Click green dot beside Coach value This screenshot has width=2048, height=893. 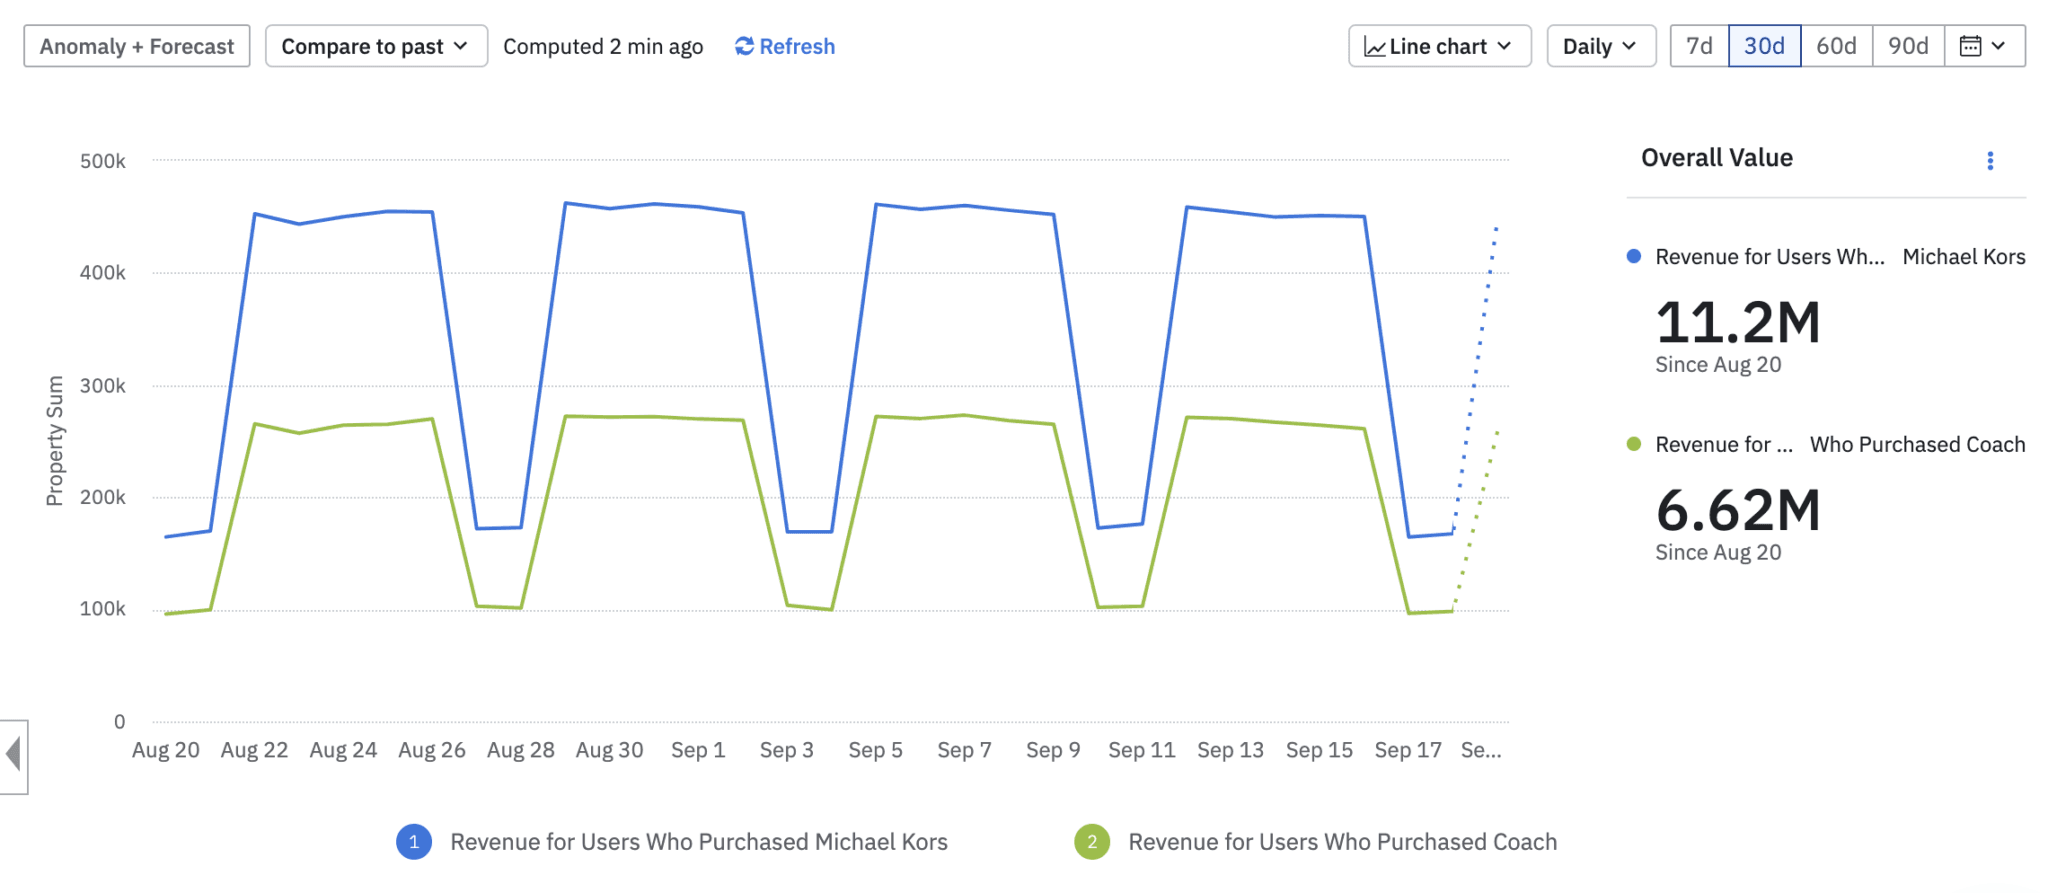[x=1634, y=444]
